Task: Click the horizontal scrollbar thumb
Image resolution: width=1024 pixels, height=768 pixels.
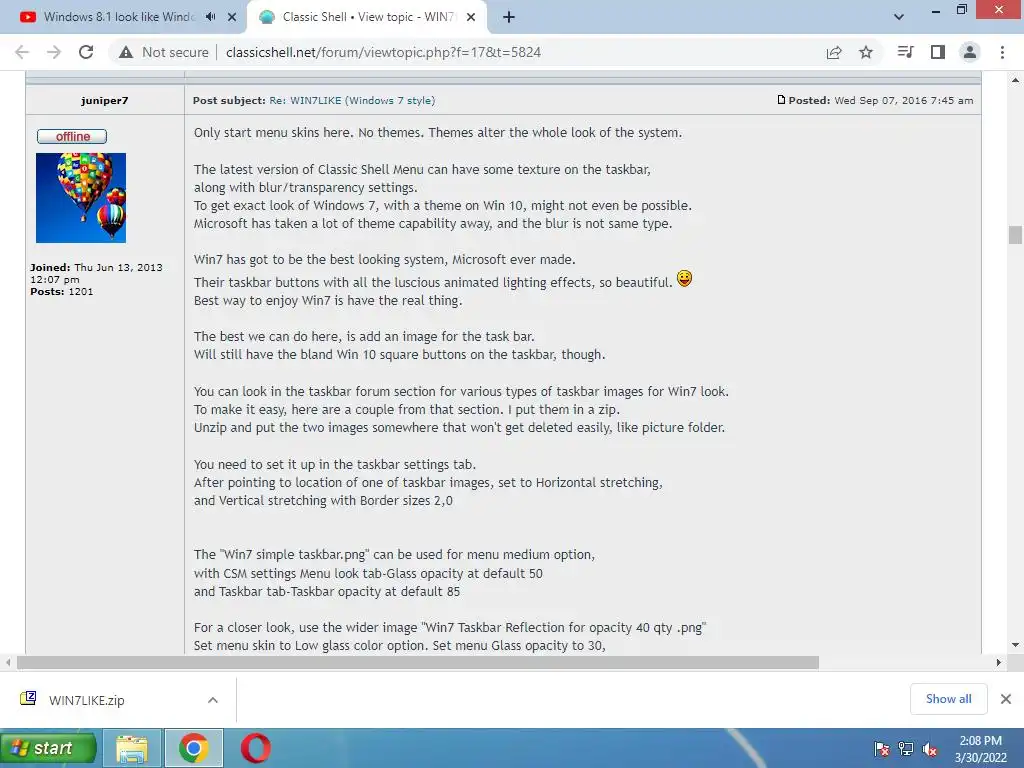Action: pos(418,663)
